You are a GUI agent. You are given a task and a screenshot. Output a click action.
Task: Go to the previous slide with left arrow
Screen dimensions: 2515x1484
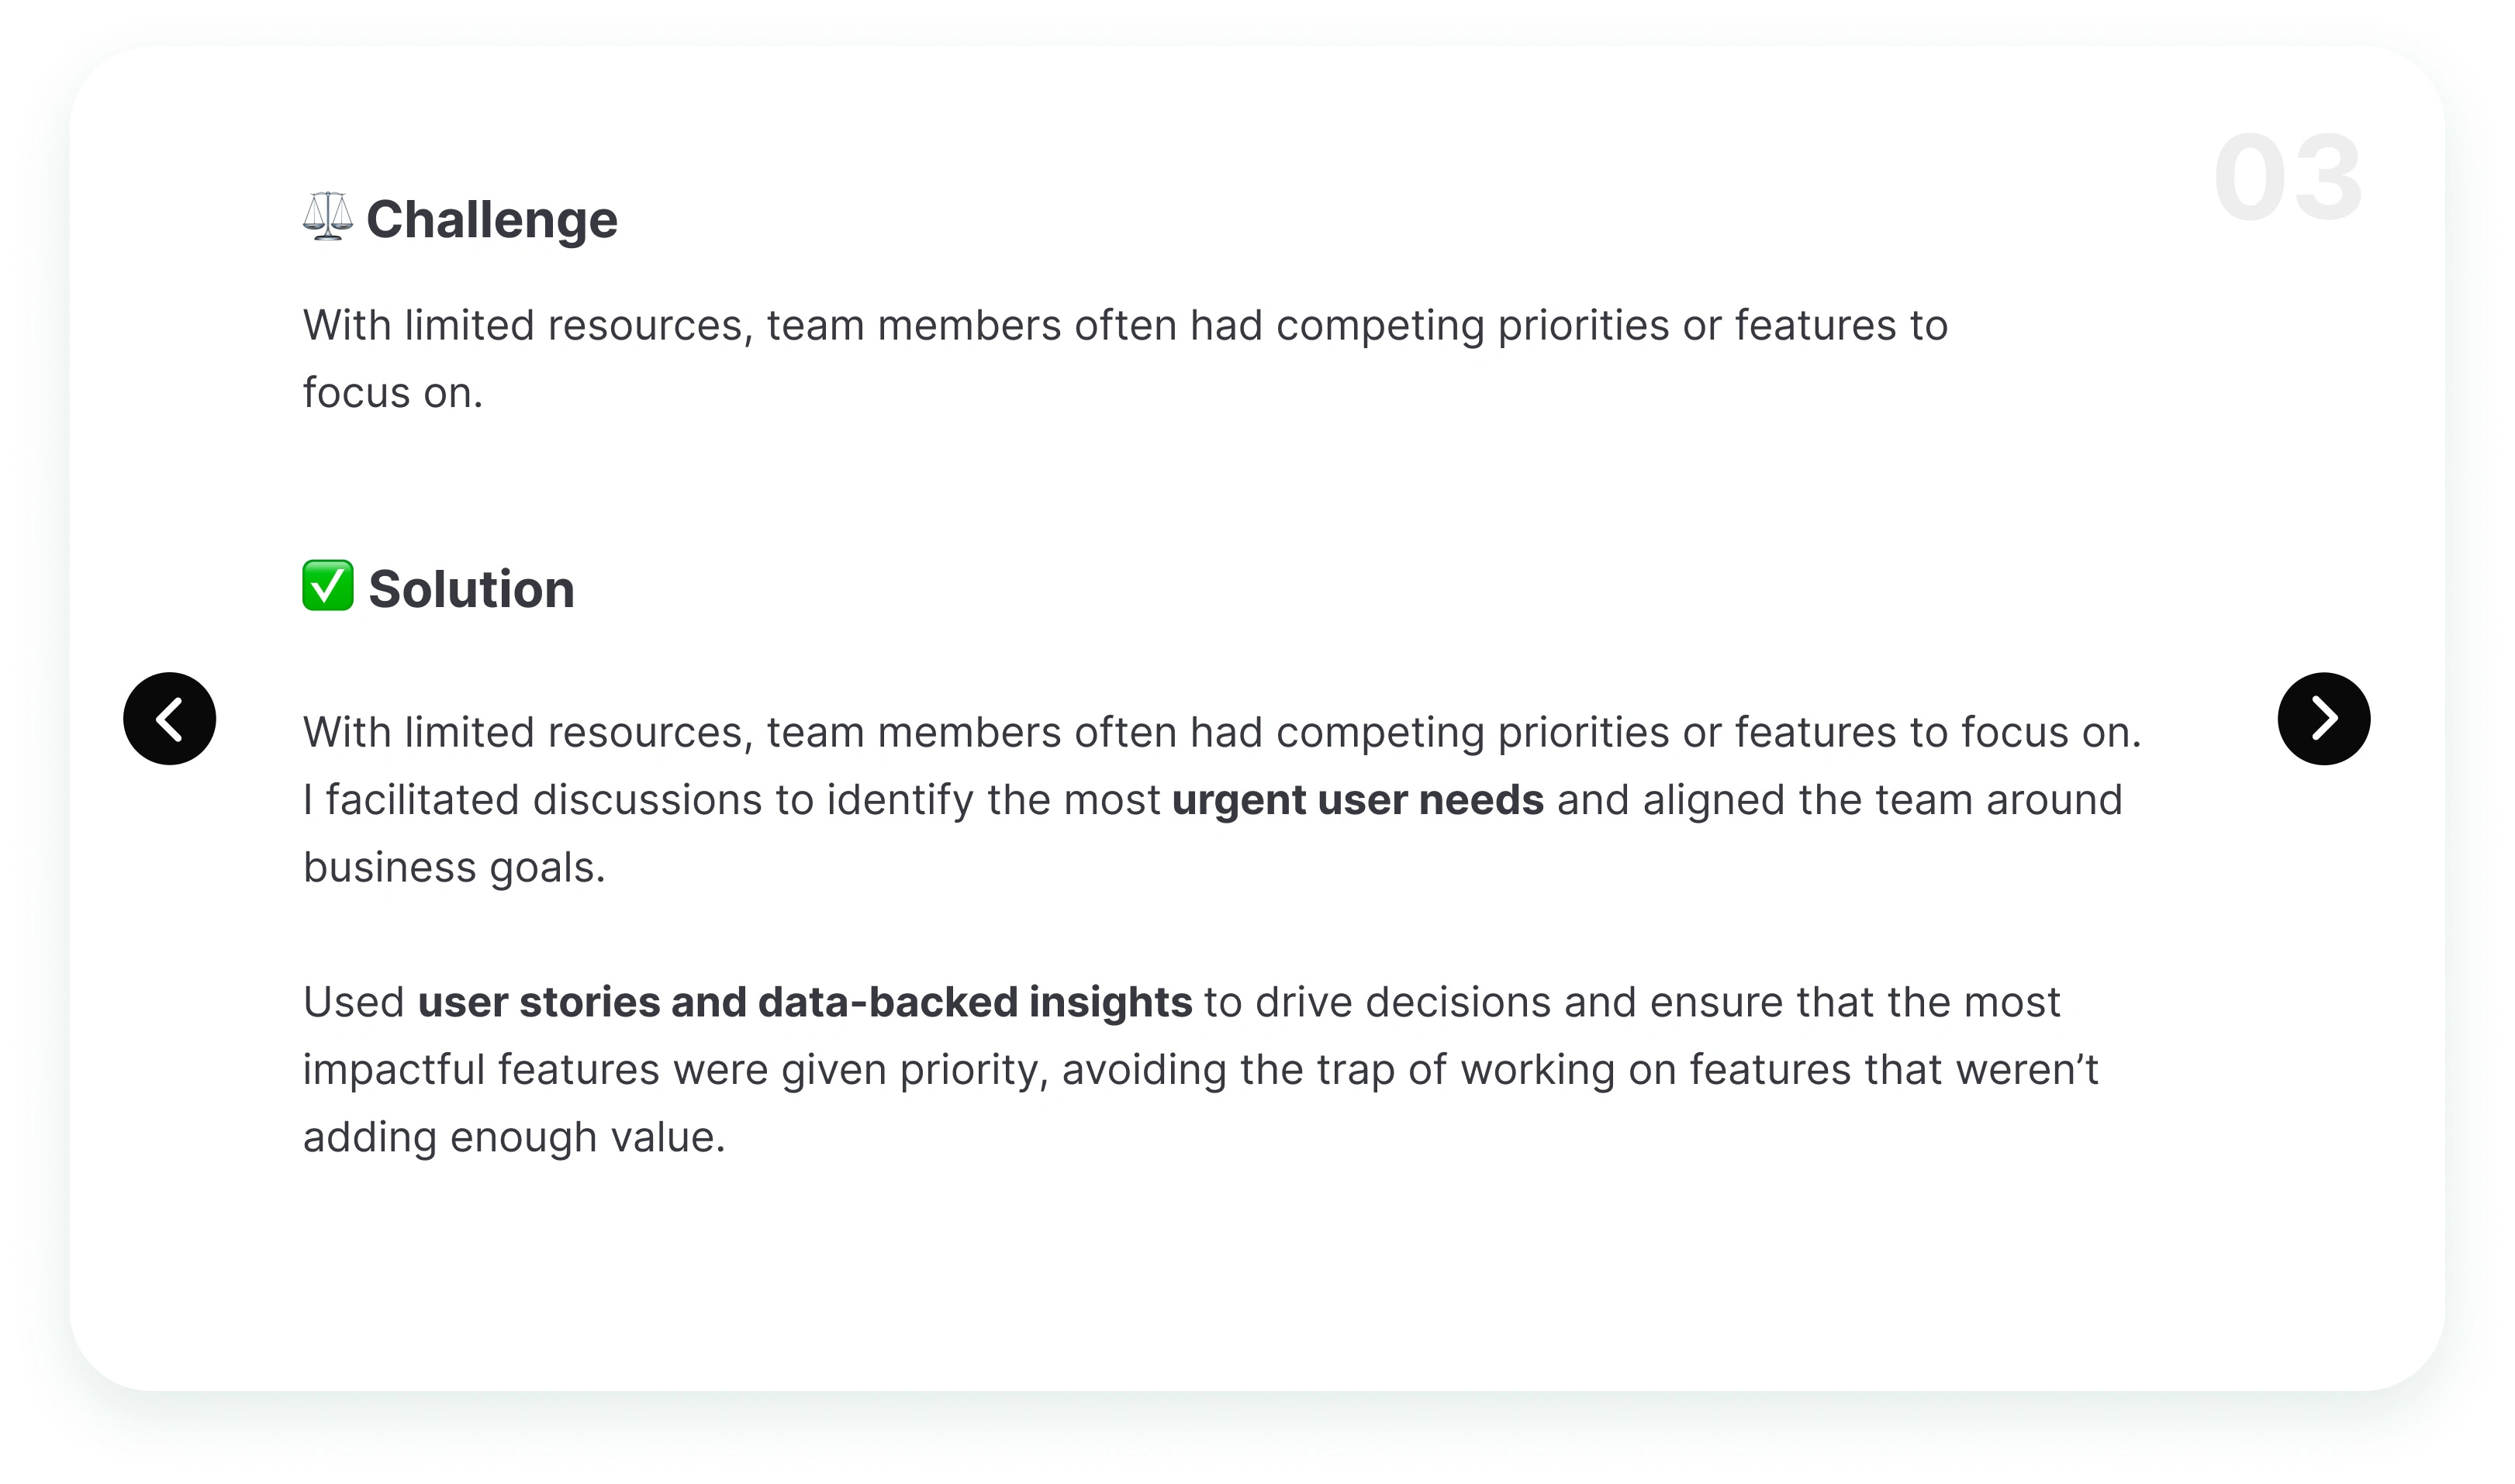tap(170, 719)
